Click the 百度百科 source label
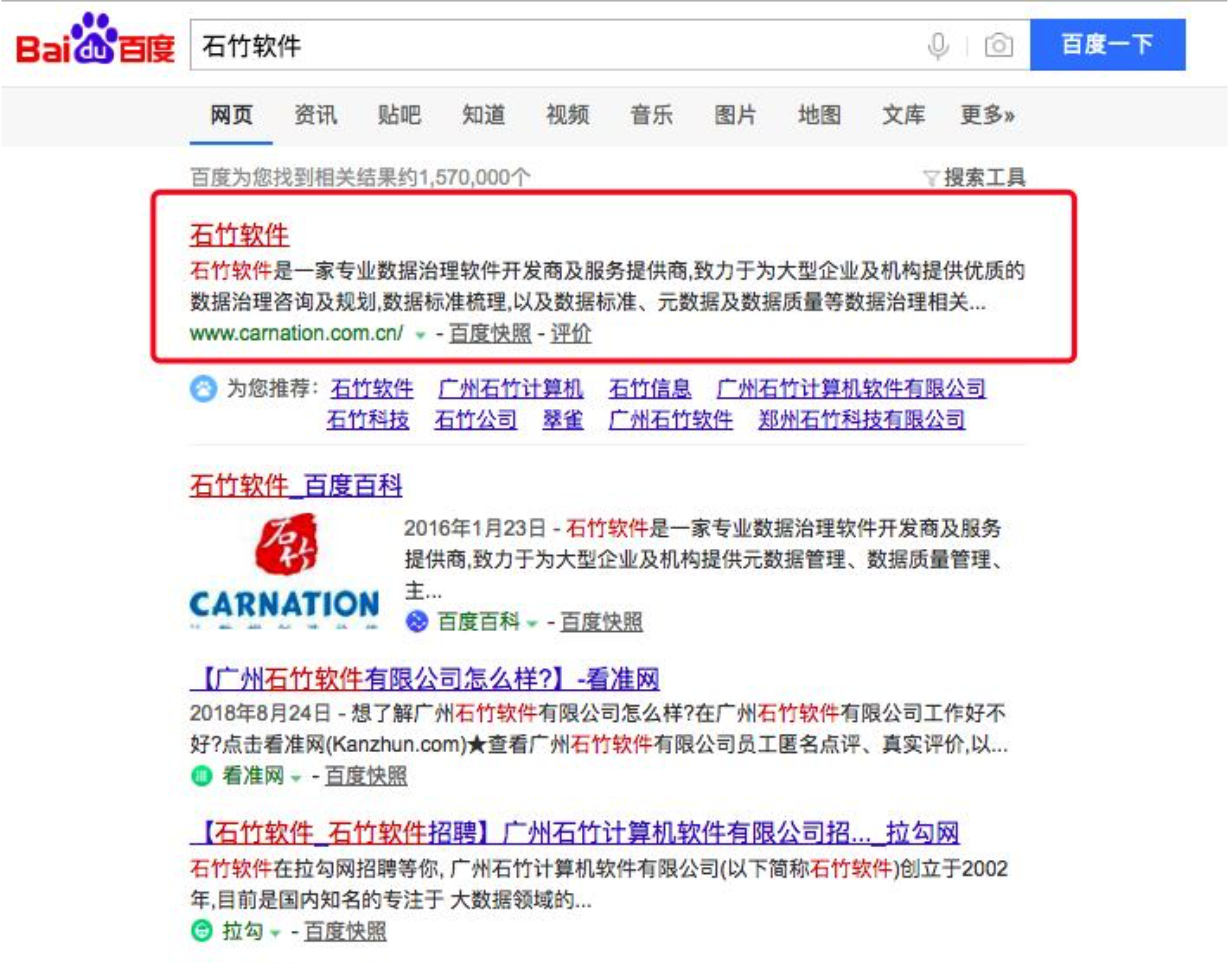Viewport: 1228px width, 963px height. 479,622
